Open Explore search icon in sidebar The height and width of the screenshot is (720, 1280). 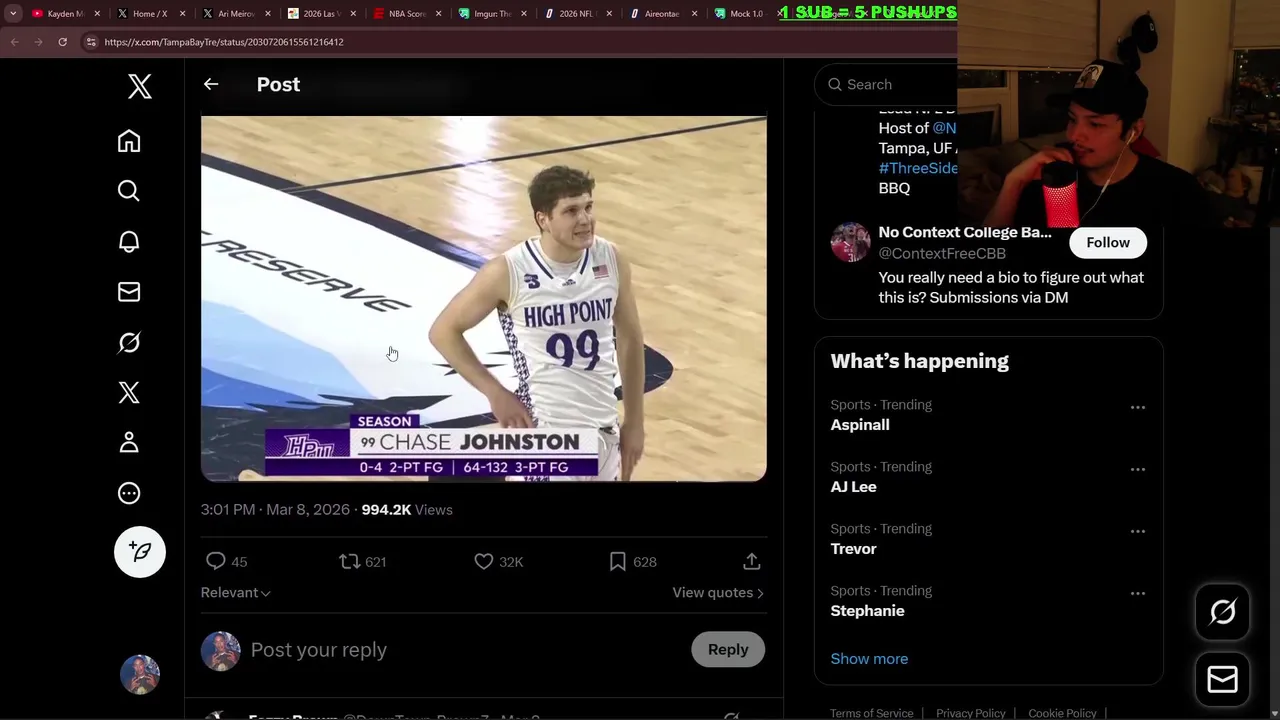point(129,191)
